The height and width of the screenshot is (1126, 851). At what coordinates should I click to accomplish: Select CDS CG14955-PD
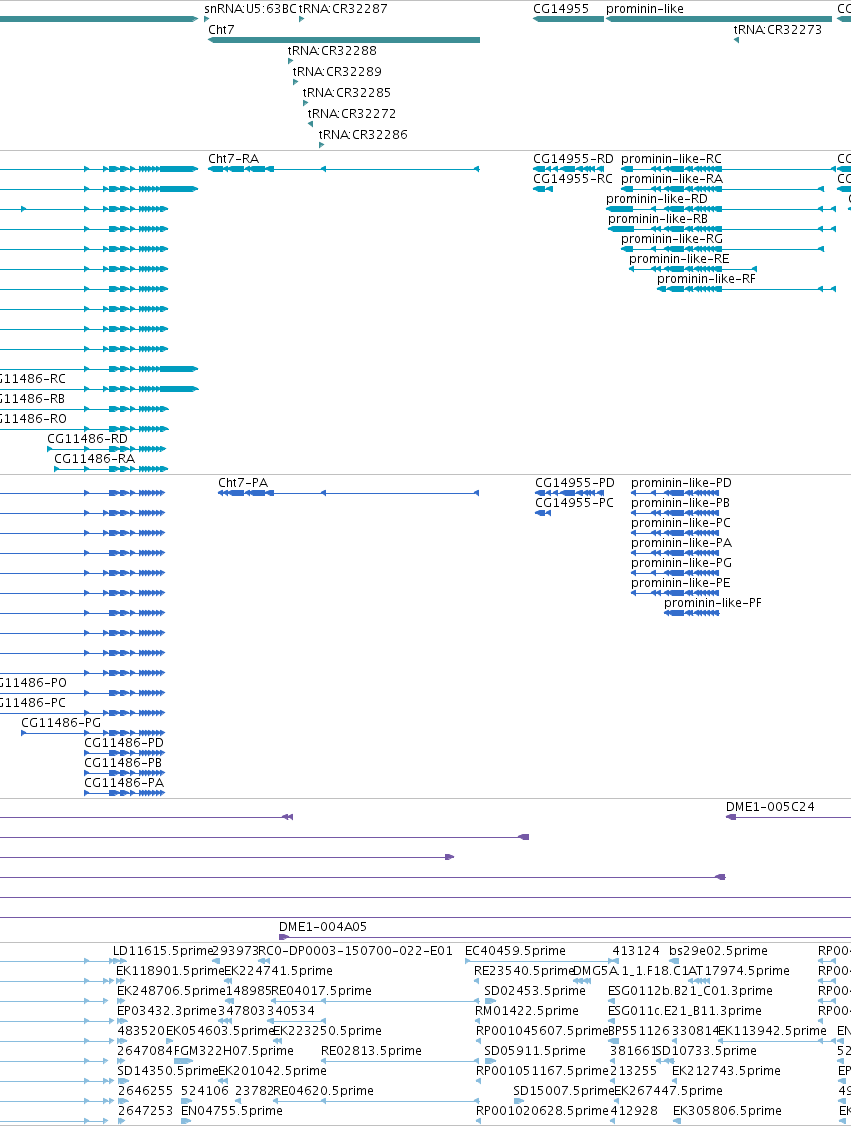[x=569, y=493]
